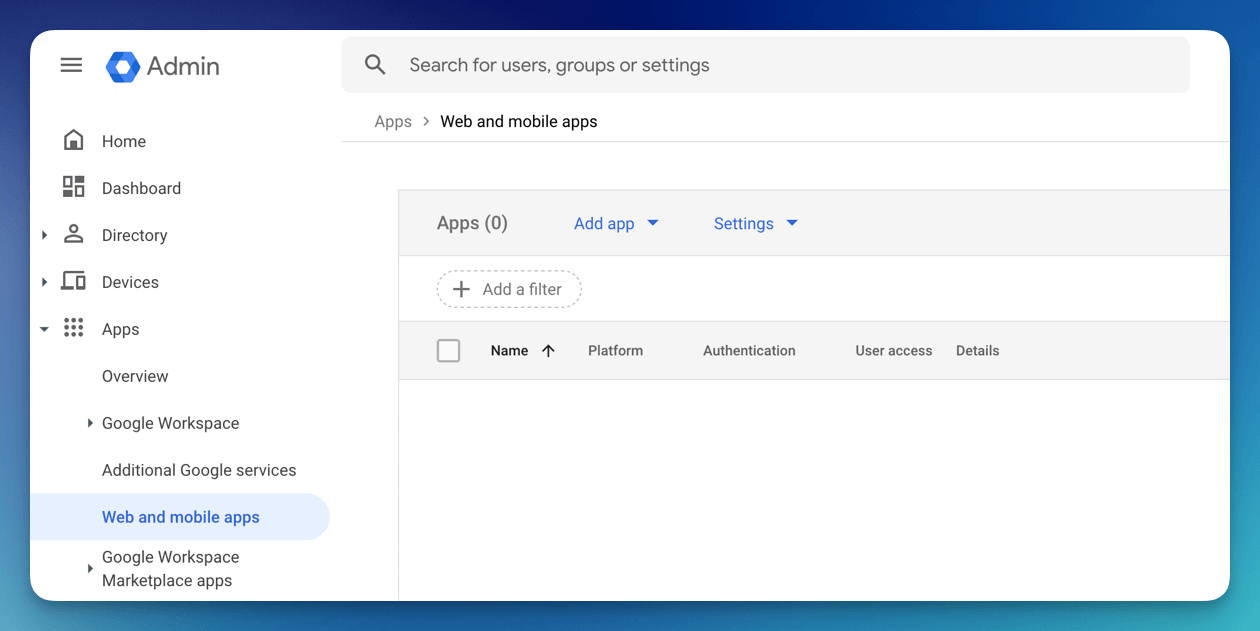Select Web and mobile apps item
Viewport: 1260px width, 631px height.
click(x=180, y=517)
